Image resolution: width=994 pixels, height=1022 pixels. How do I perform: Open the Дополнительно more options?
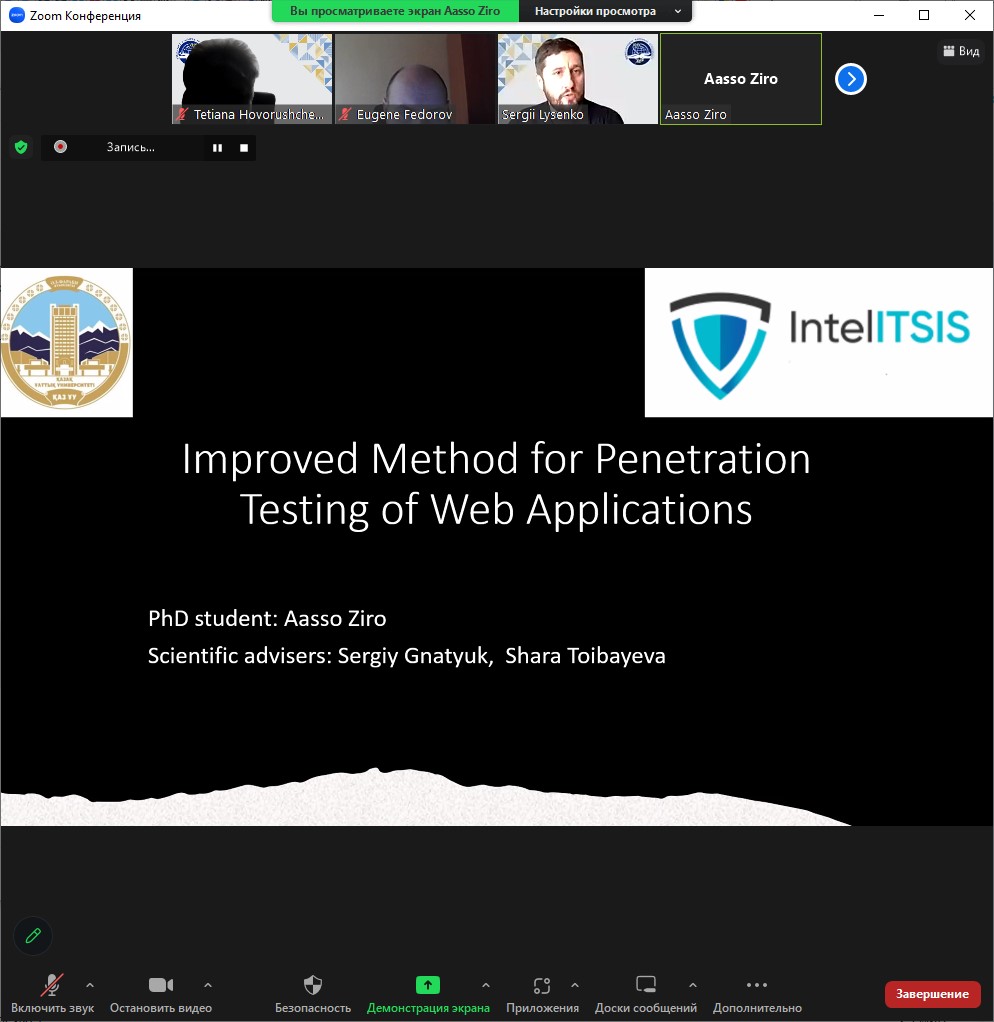click(757, 993)
